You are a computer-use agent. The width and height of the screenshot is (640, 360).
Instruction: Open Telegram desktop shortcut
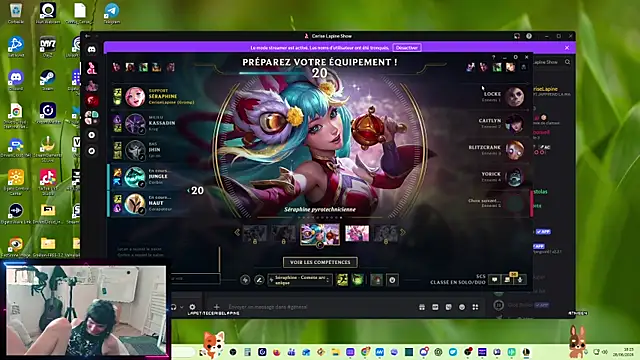point(111,13)
